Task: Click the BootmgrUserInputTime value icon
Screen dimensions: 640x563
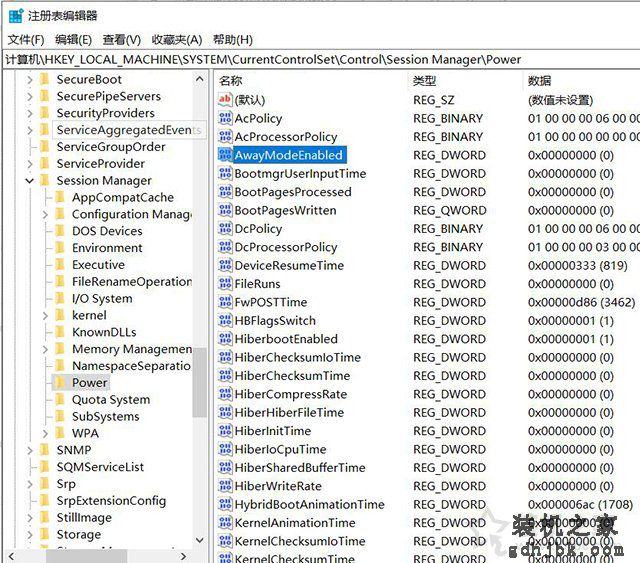Action: tap(225, 173)
